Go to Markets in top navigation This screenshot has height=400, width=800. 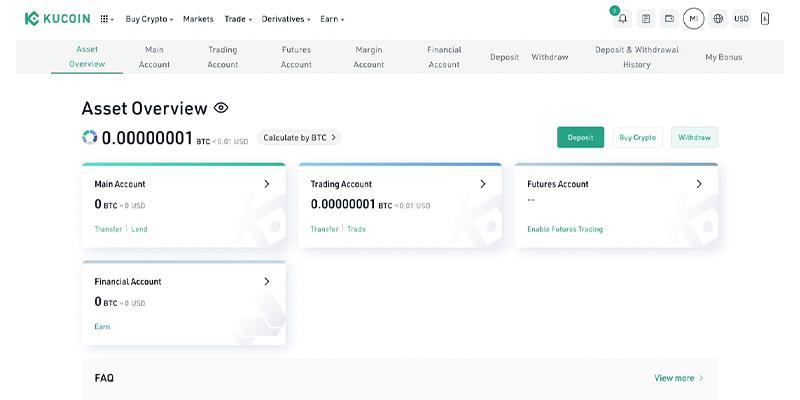[198, 19]
